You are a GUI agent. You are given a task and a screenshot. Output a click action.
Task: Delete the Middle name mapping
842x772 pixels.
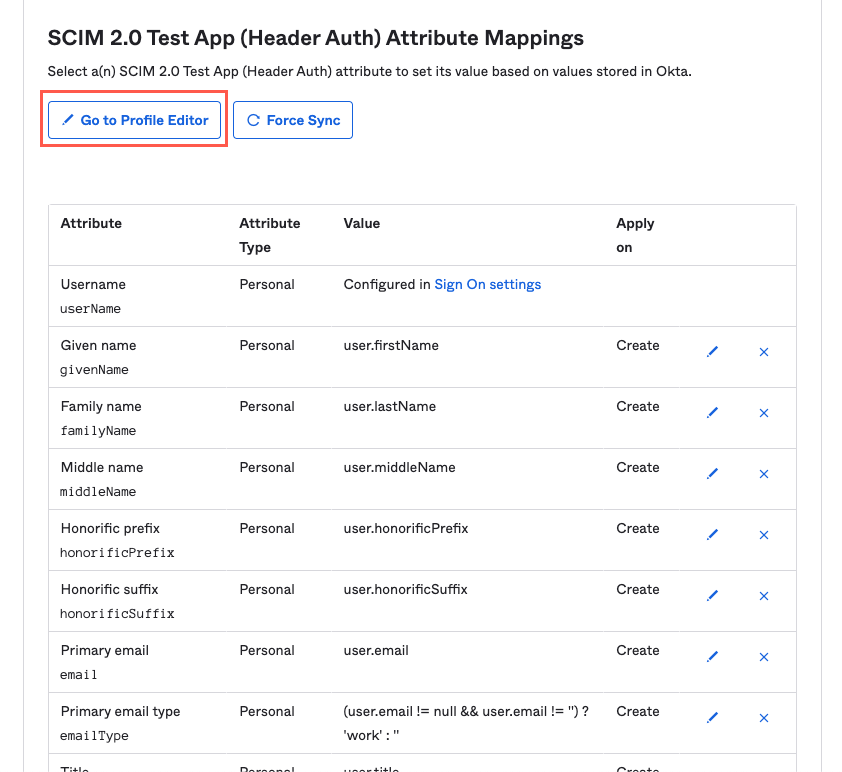pyautogui.click(x=764, y=474)
